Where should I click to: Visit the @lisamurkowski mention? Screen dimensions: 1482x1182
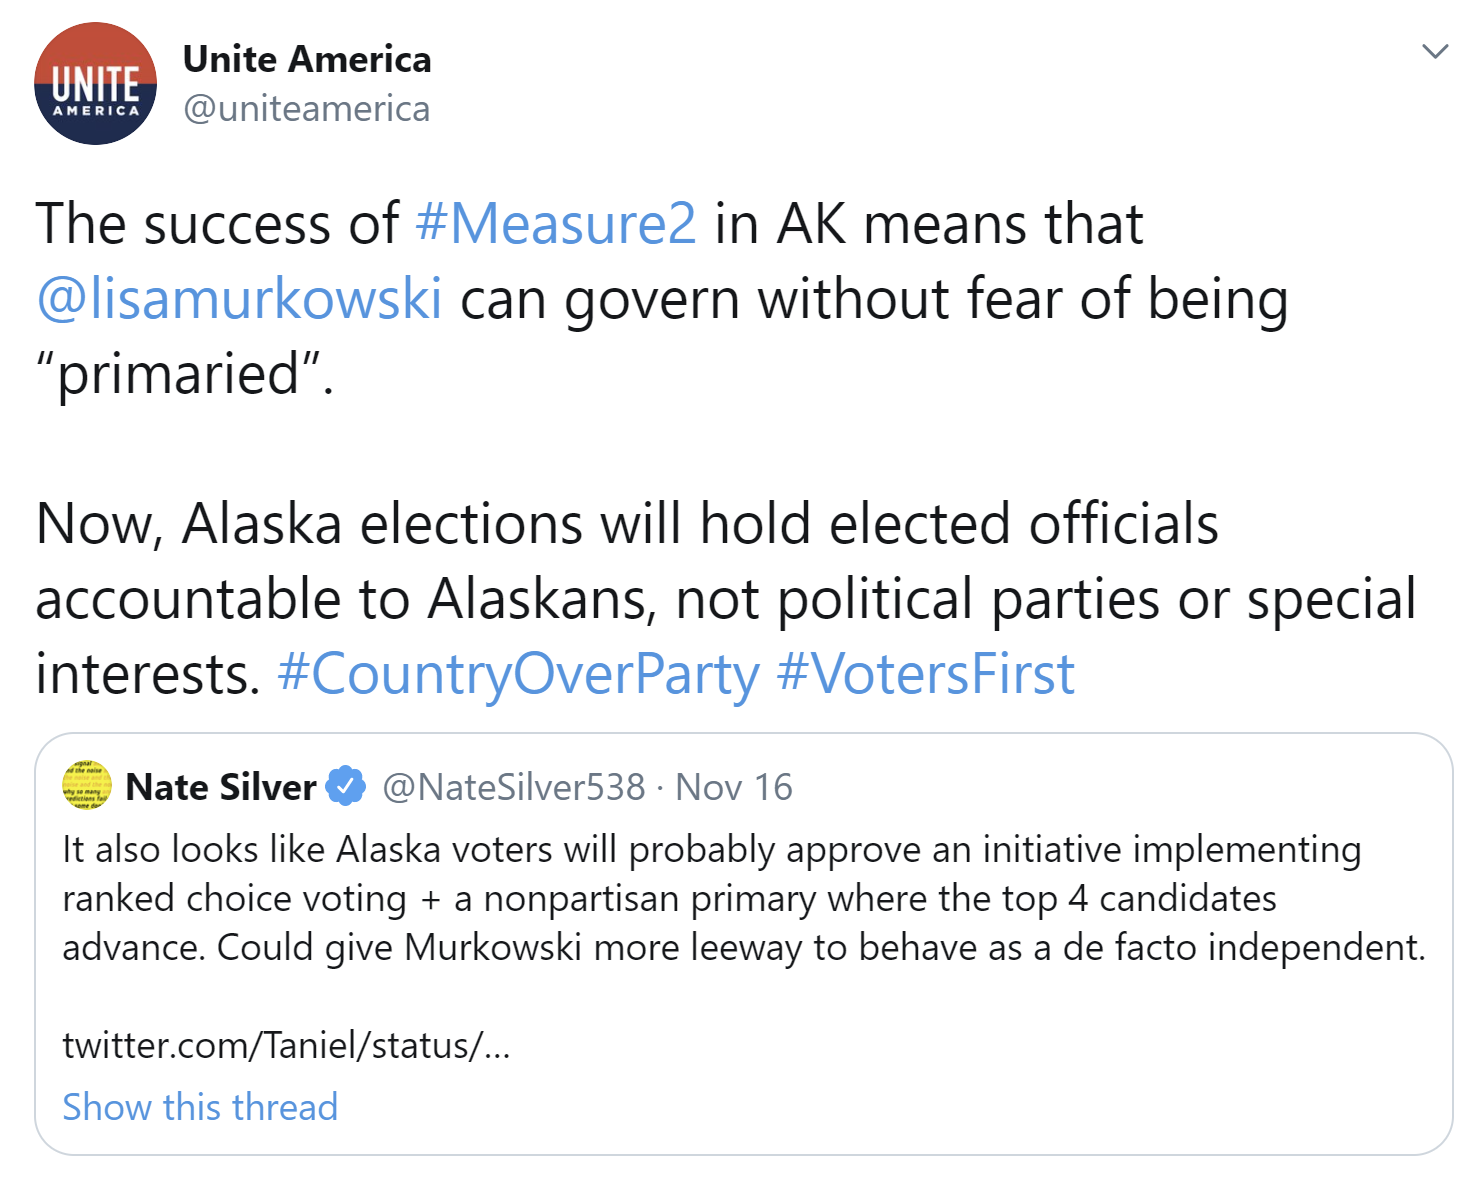(239, 299)
